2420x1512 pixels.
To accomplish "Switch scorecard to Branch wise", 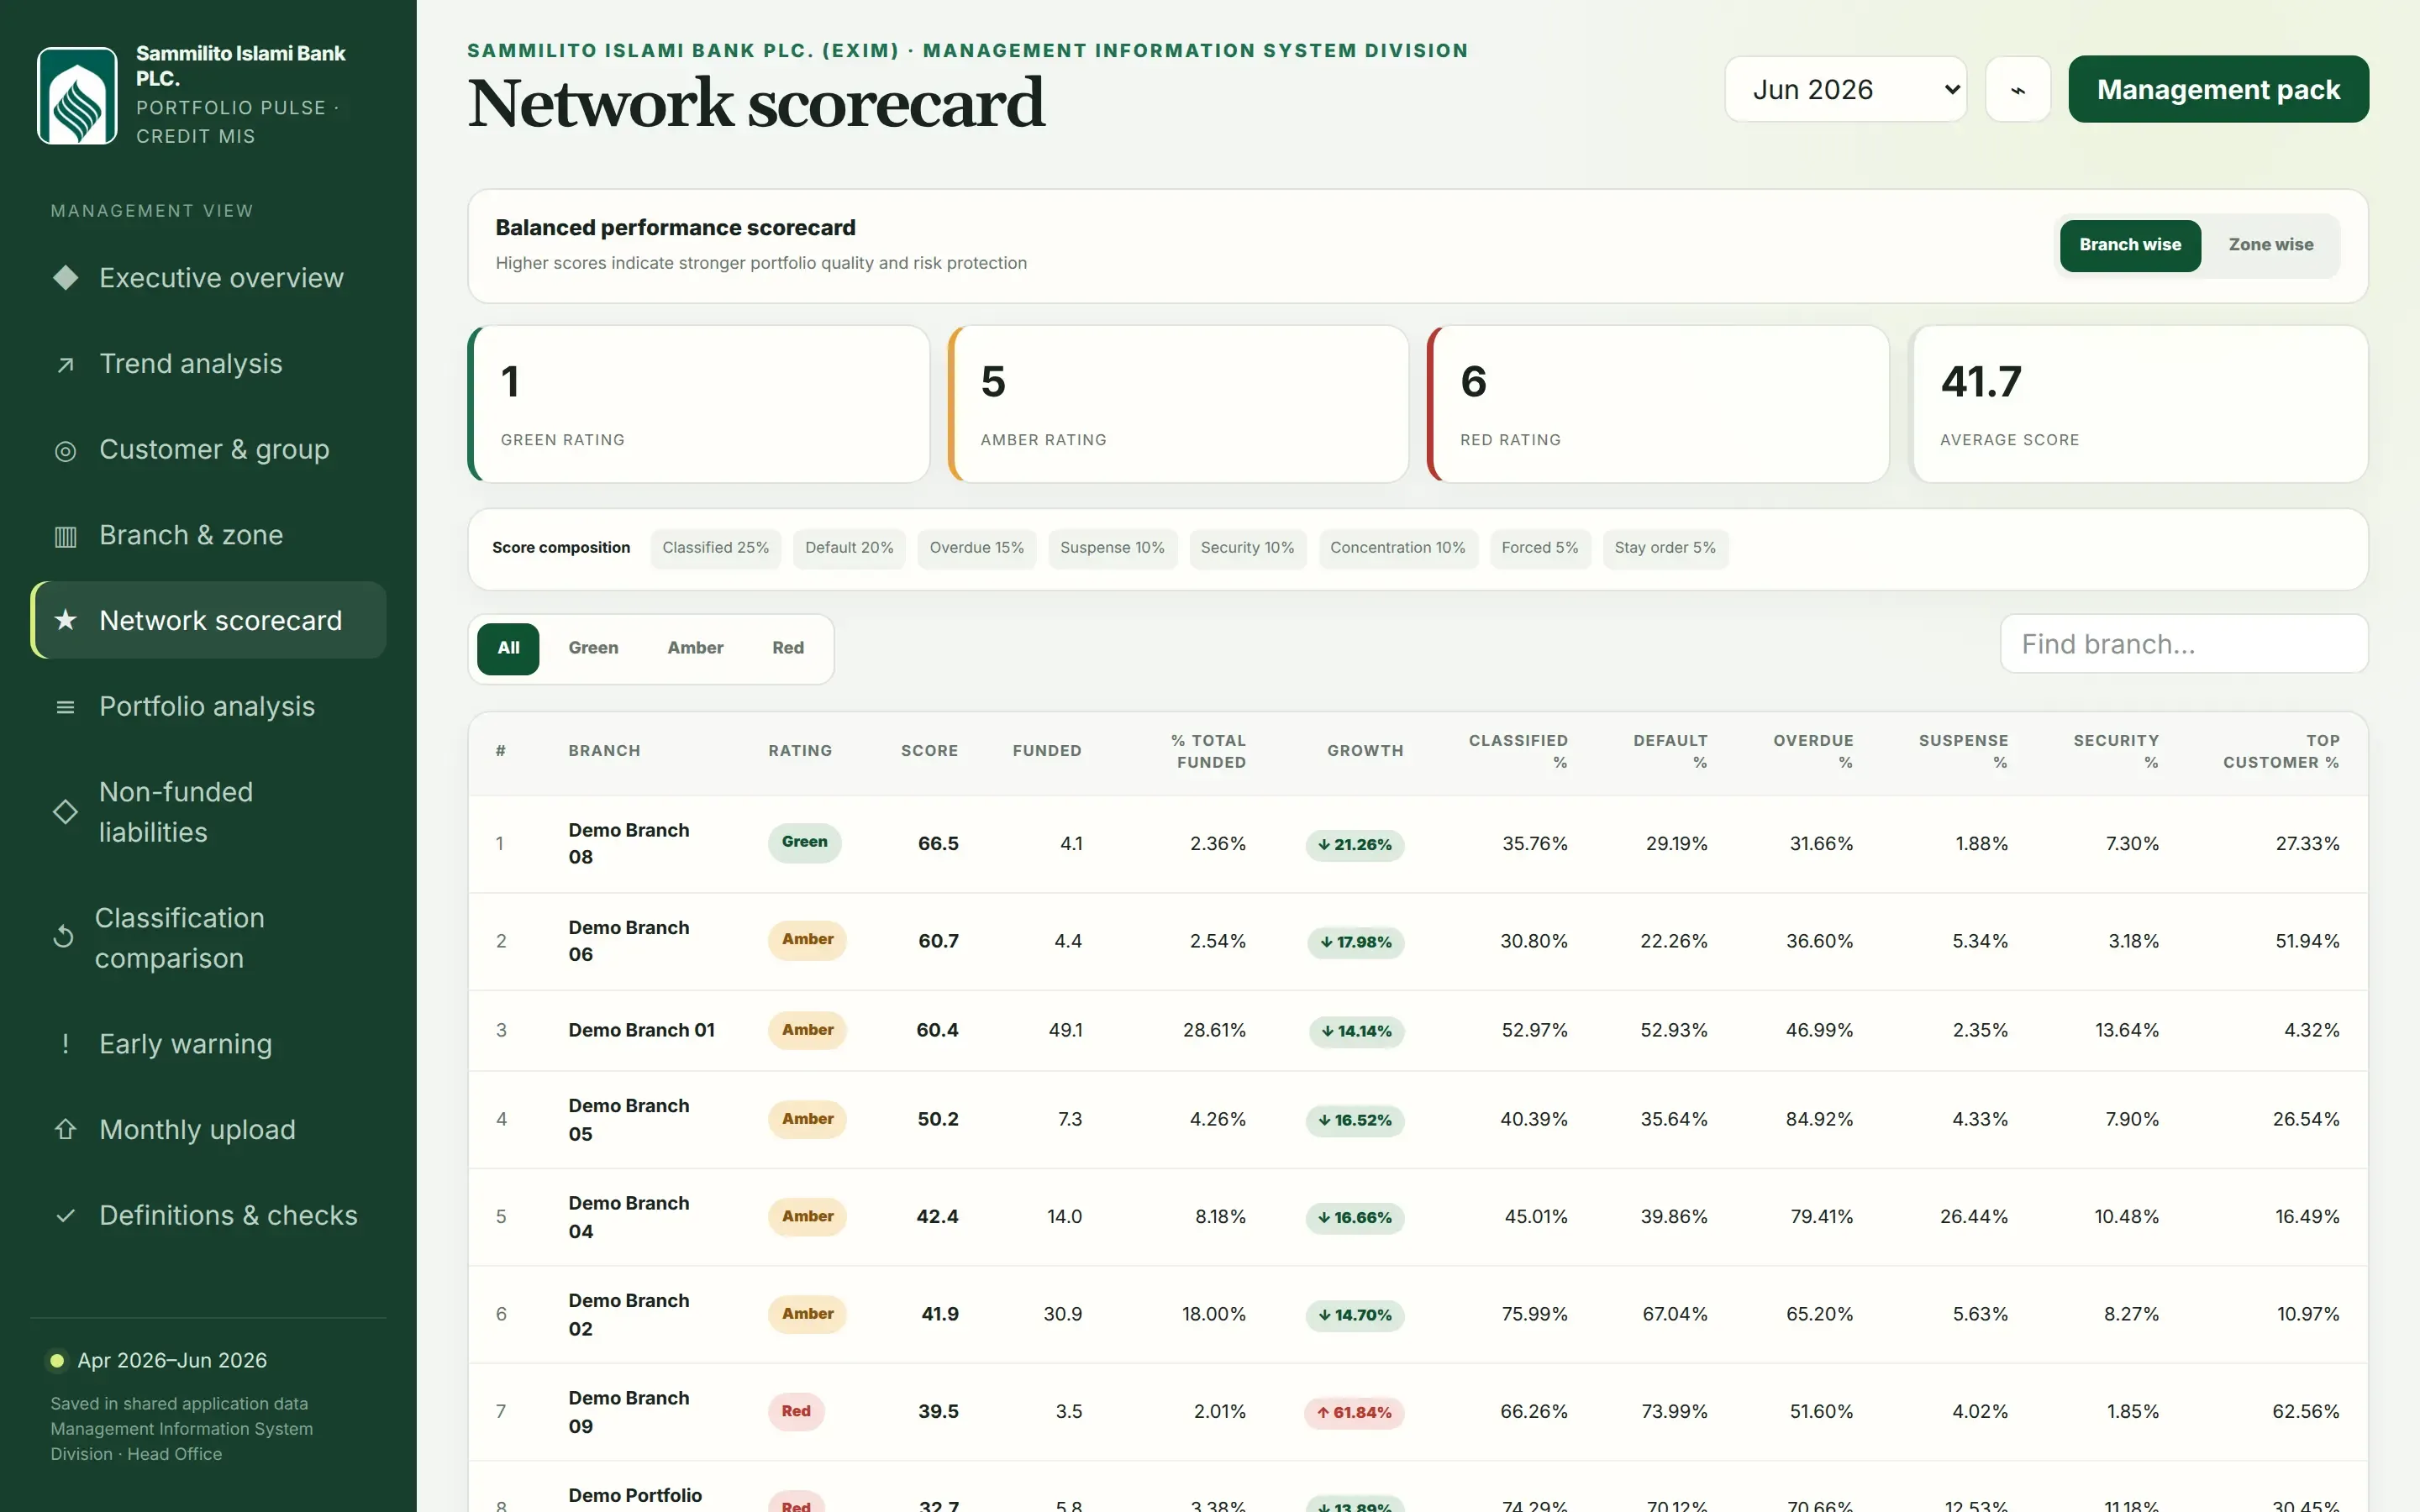I will tap(2130, 245).
